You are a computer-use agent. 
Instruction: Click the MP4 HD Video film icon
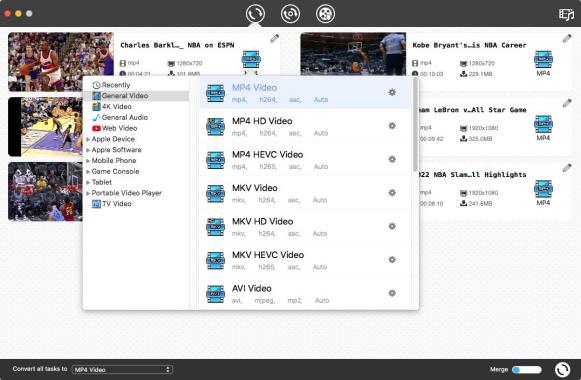tap(215, 127)
